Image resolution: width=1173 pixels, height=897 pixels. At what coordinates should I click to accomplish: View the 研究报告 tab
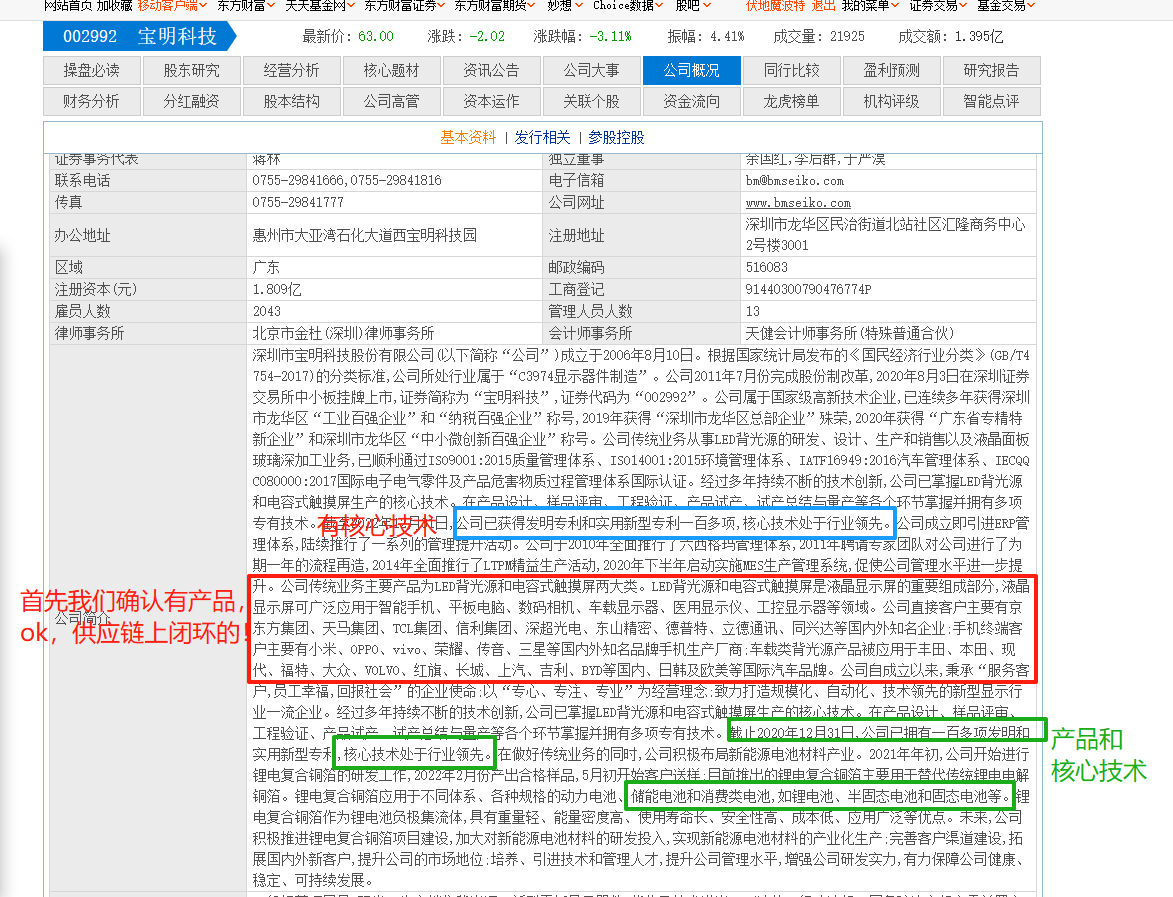tap(991, 70)
